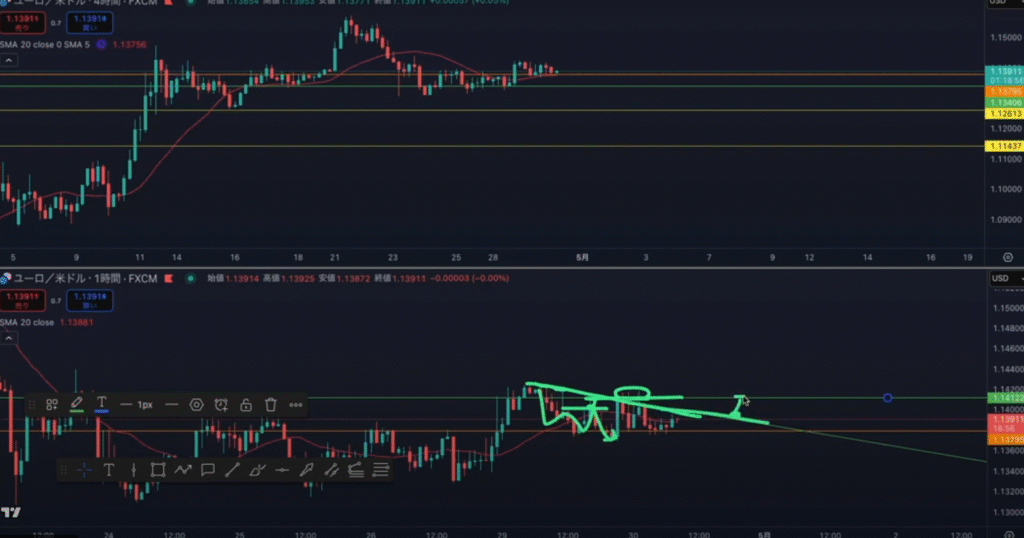Screen dimensions: 1024x538
Task: Change text color with the T icon
Action: coord(101,404)
